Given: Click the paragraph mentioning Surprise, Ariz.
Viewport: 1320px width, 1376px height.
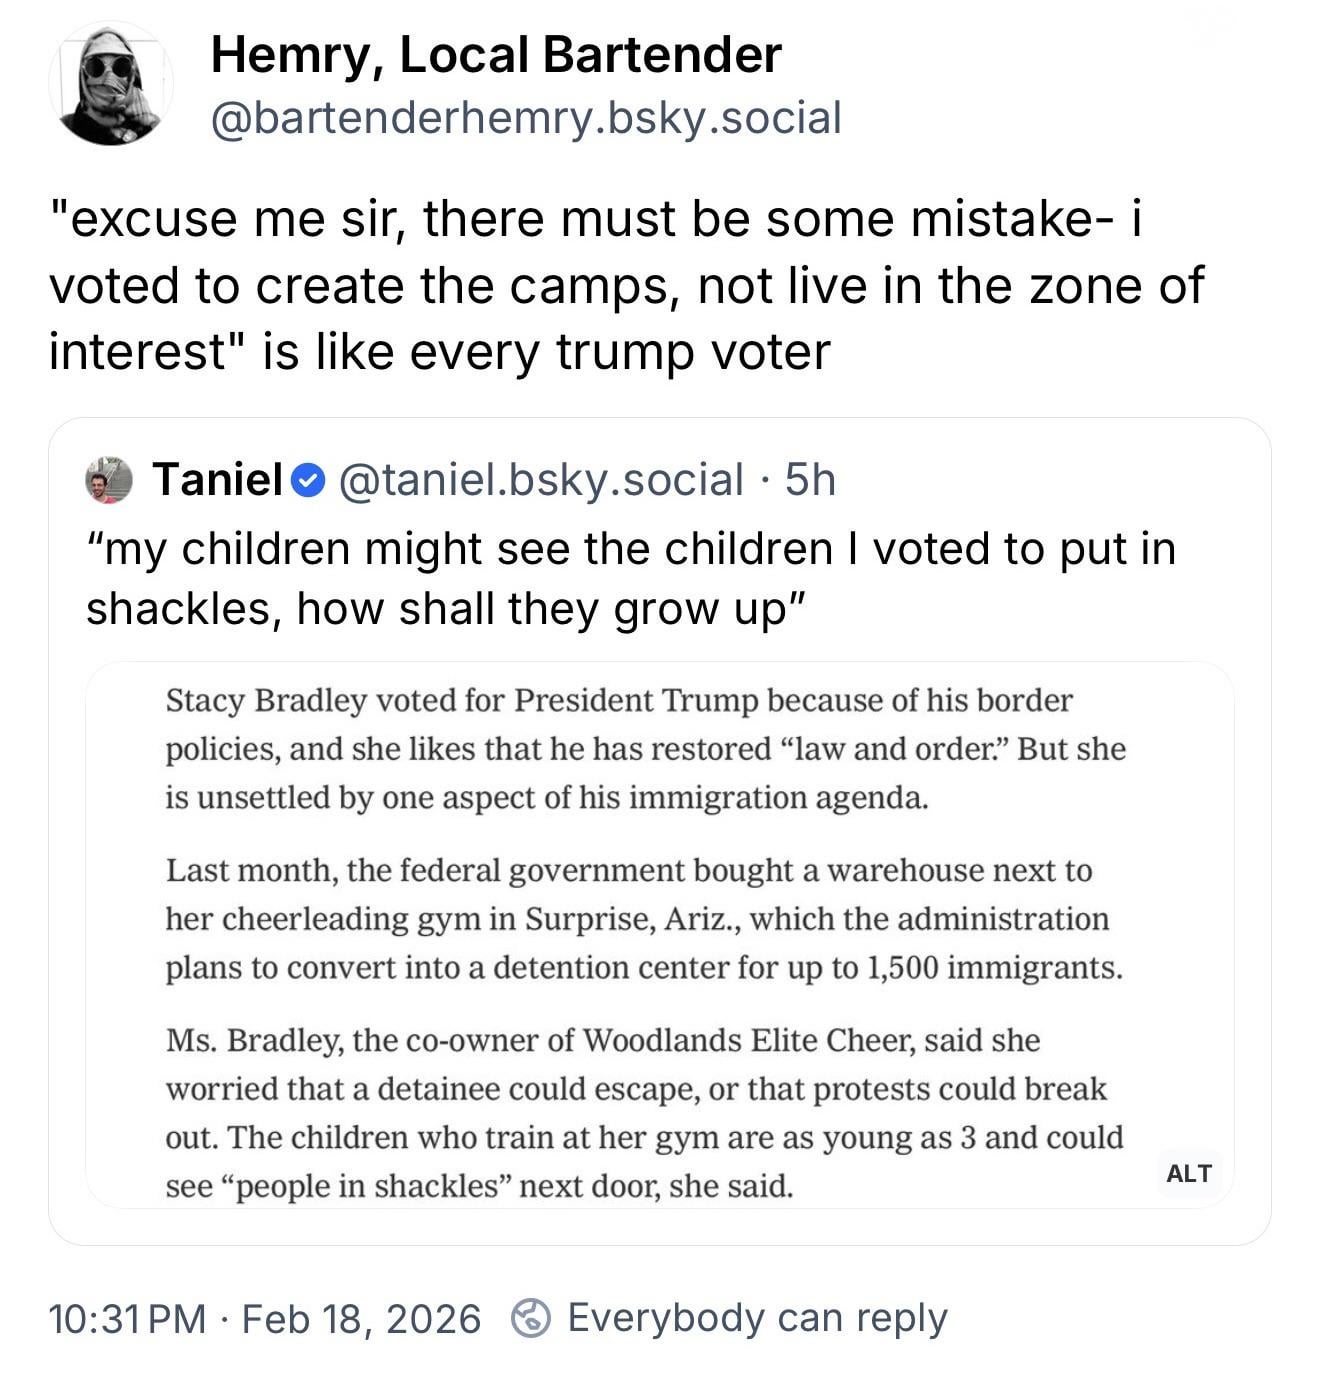Looking at the screenshot, I should coord(643,919).
